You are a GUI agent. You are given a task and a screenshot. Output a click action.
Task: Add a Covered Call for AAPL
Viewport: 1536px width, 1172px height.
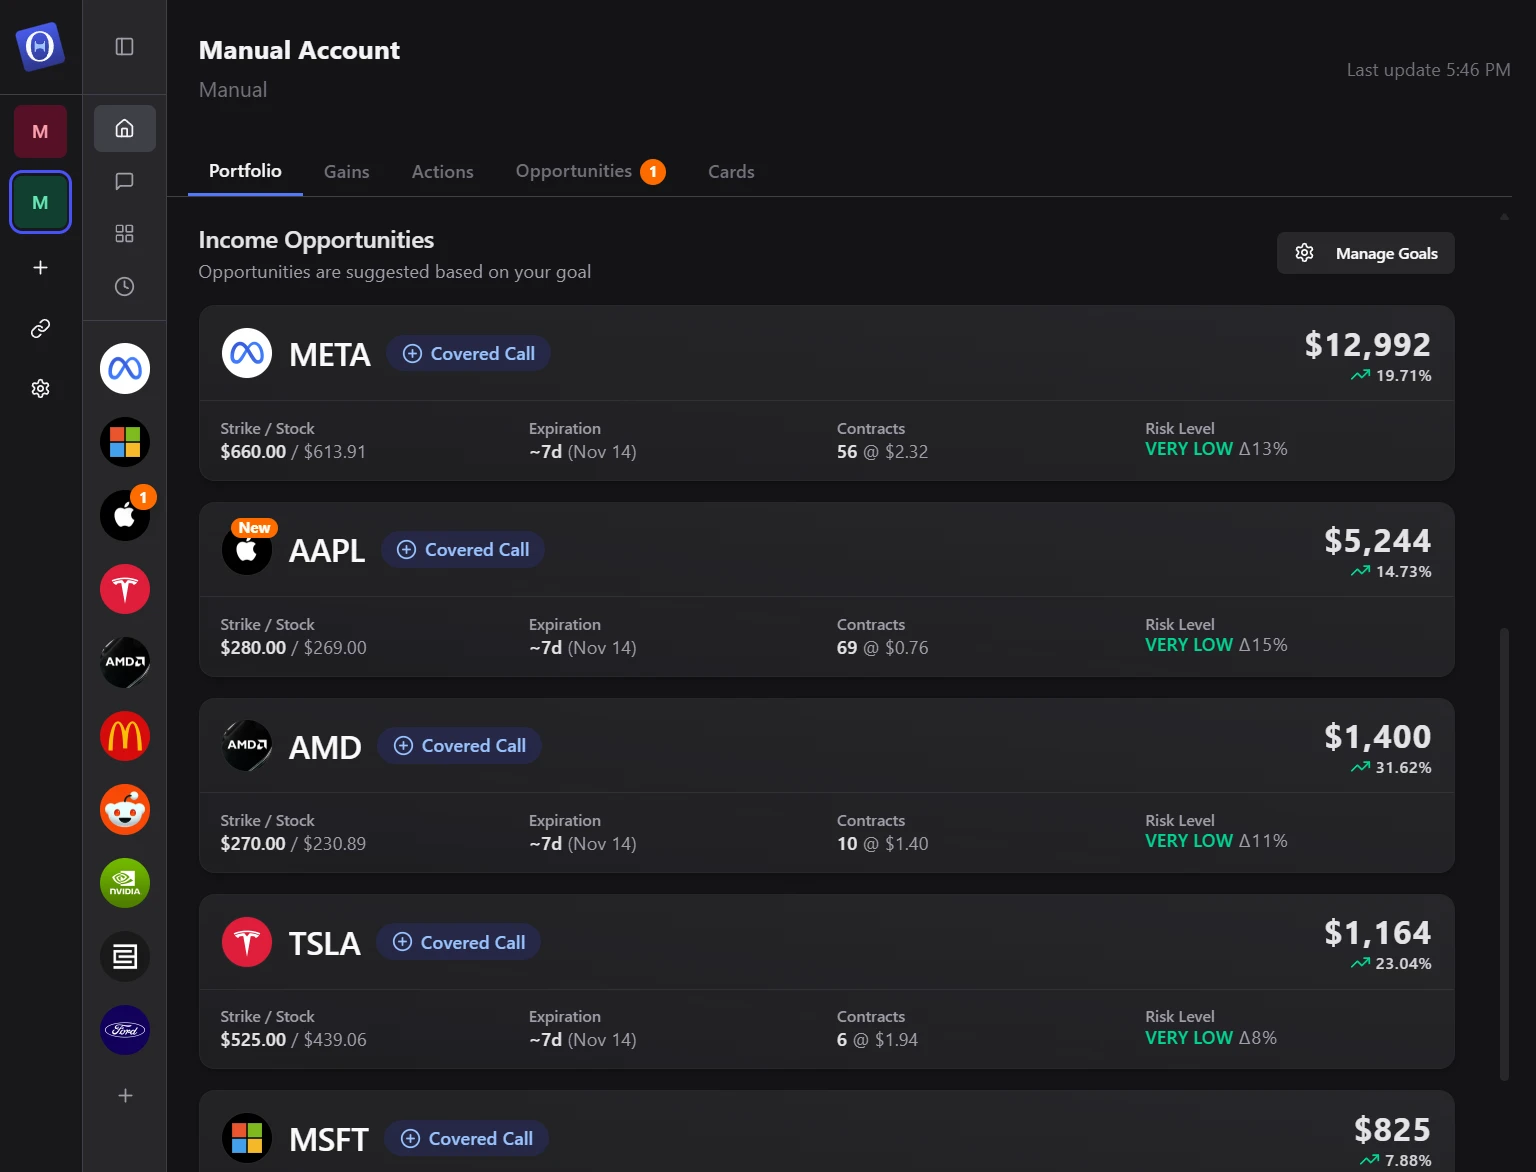463,549
